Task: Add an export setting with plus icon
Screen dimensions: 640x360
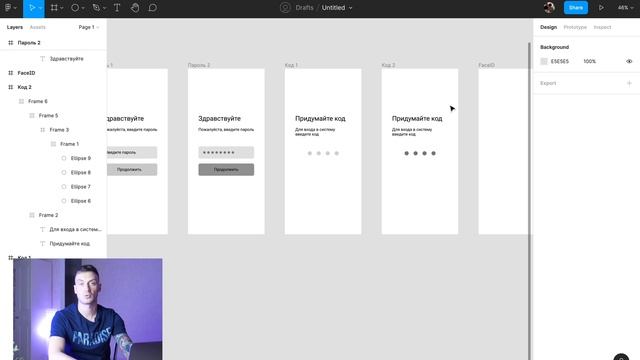Action: click(629, 83)
